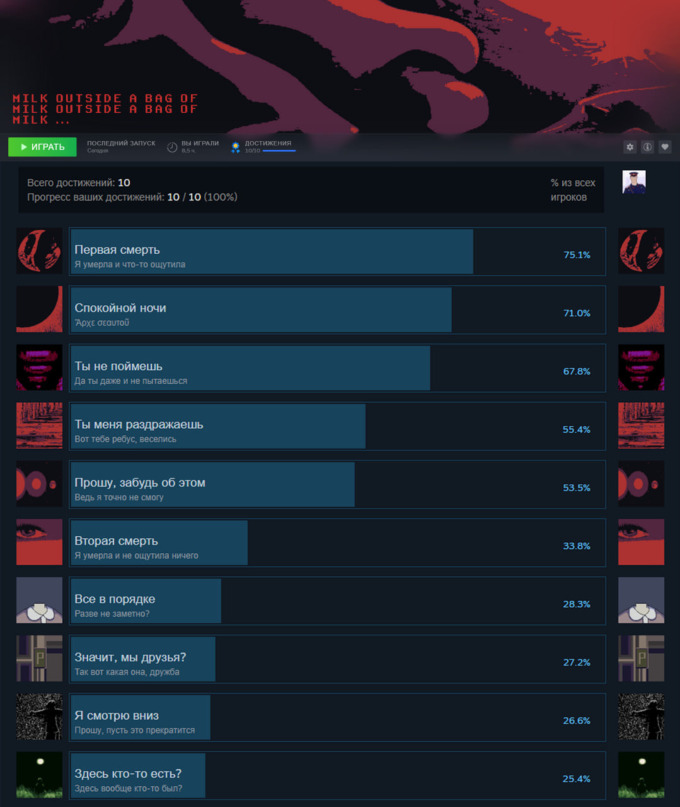
Task: Click the right-side Вторая смерть eye thumbnail
Action: click(x=641, y=542)
